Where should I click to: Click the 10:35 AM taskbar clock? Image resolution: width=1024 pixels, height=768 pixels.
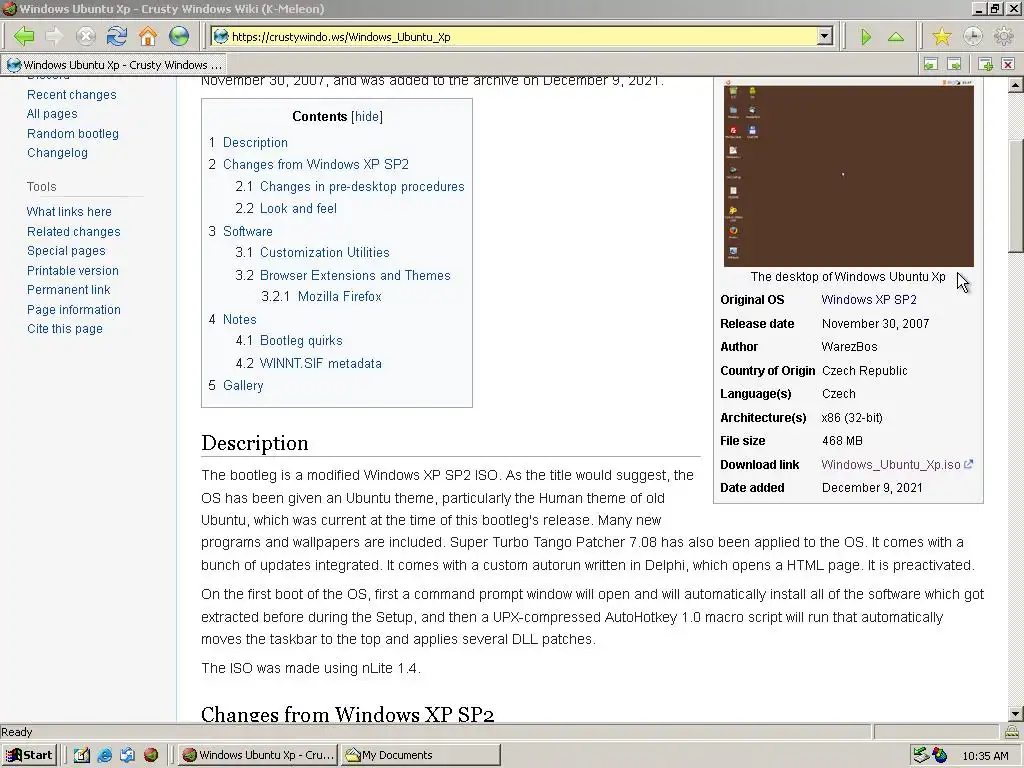pyautogui.click(x=985, y=756)
